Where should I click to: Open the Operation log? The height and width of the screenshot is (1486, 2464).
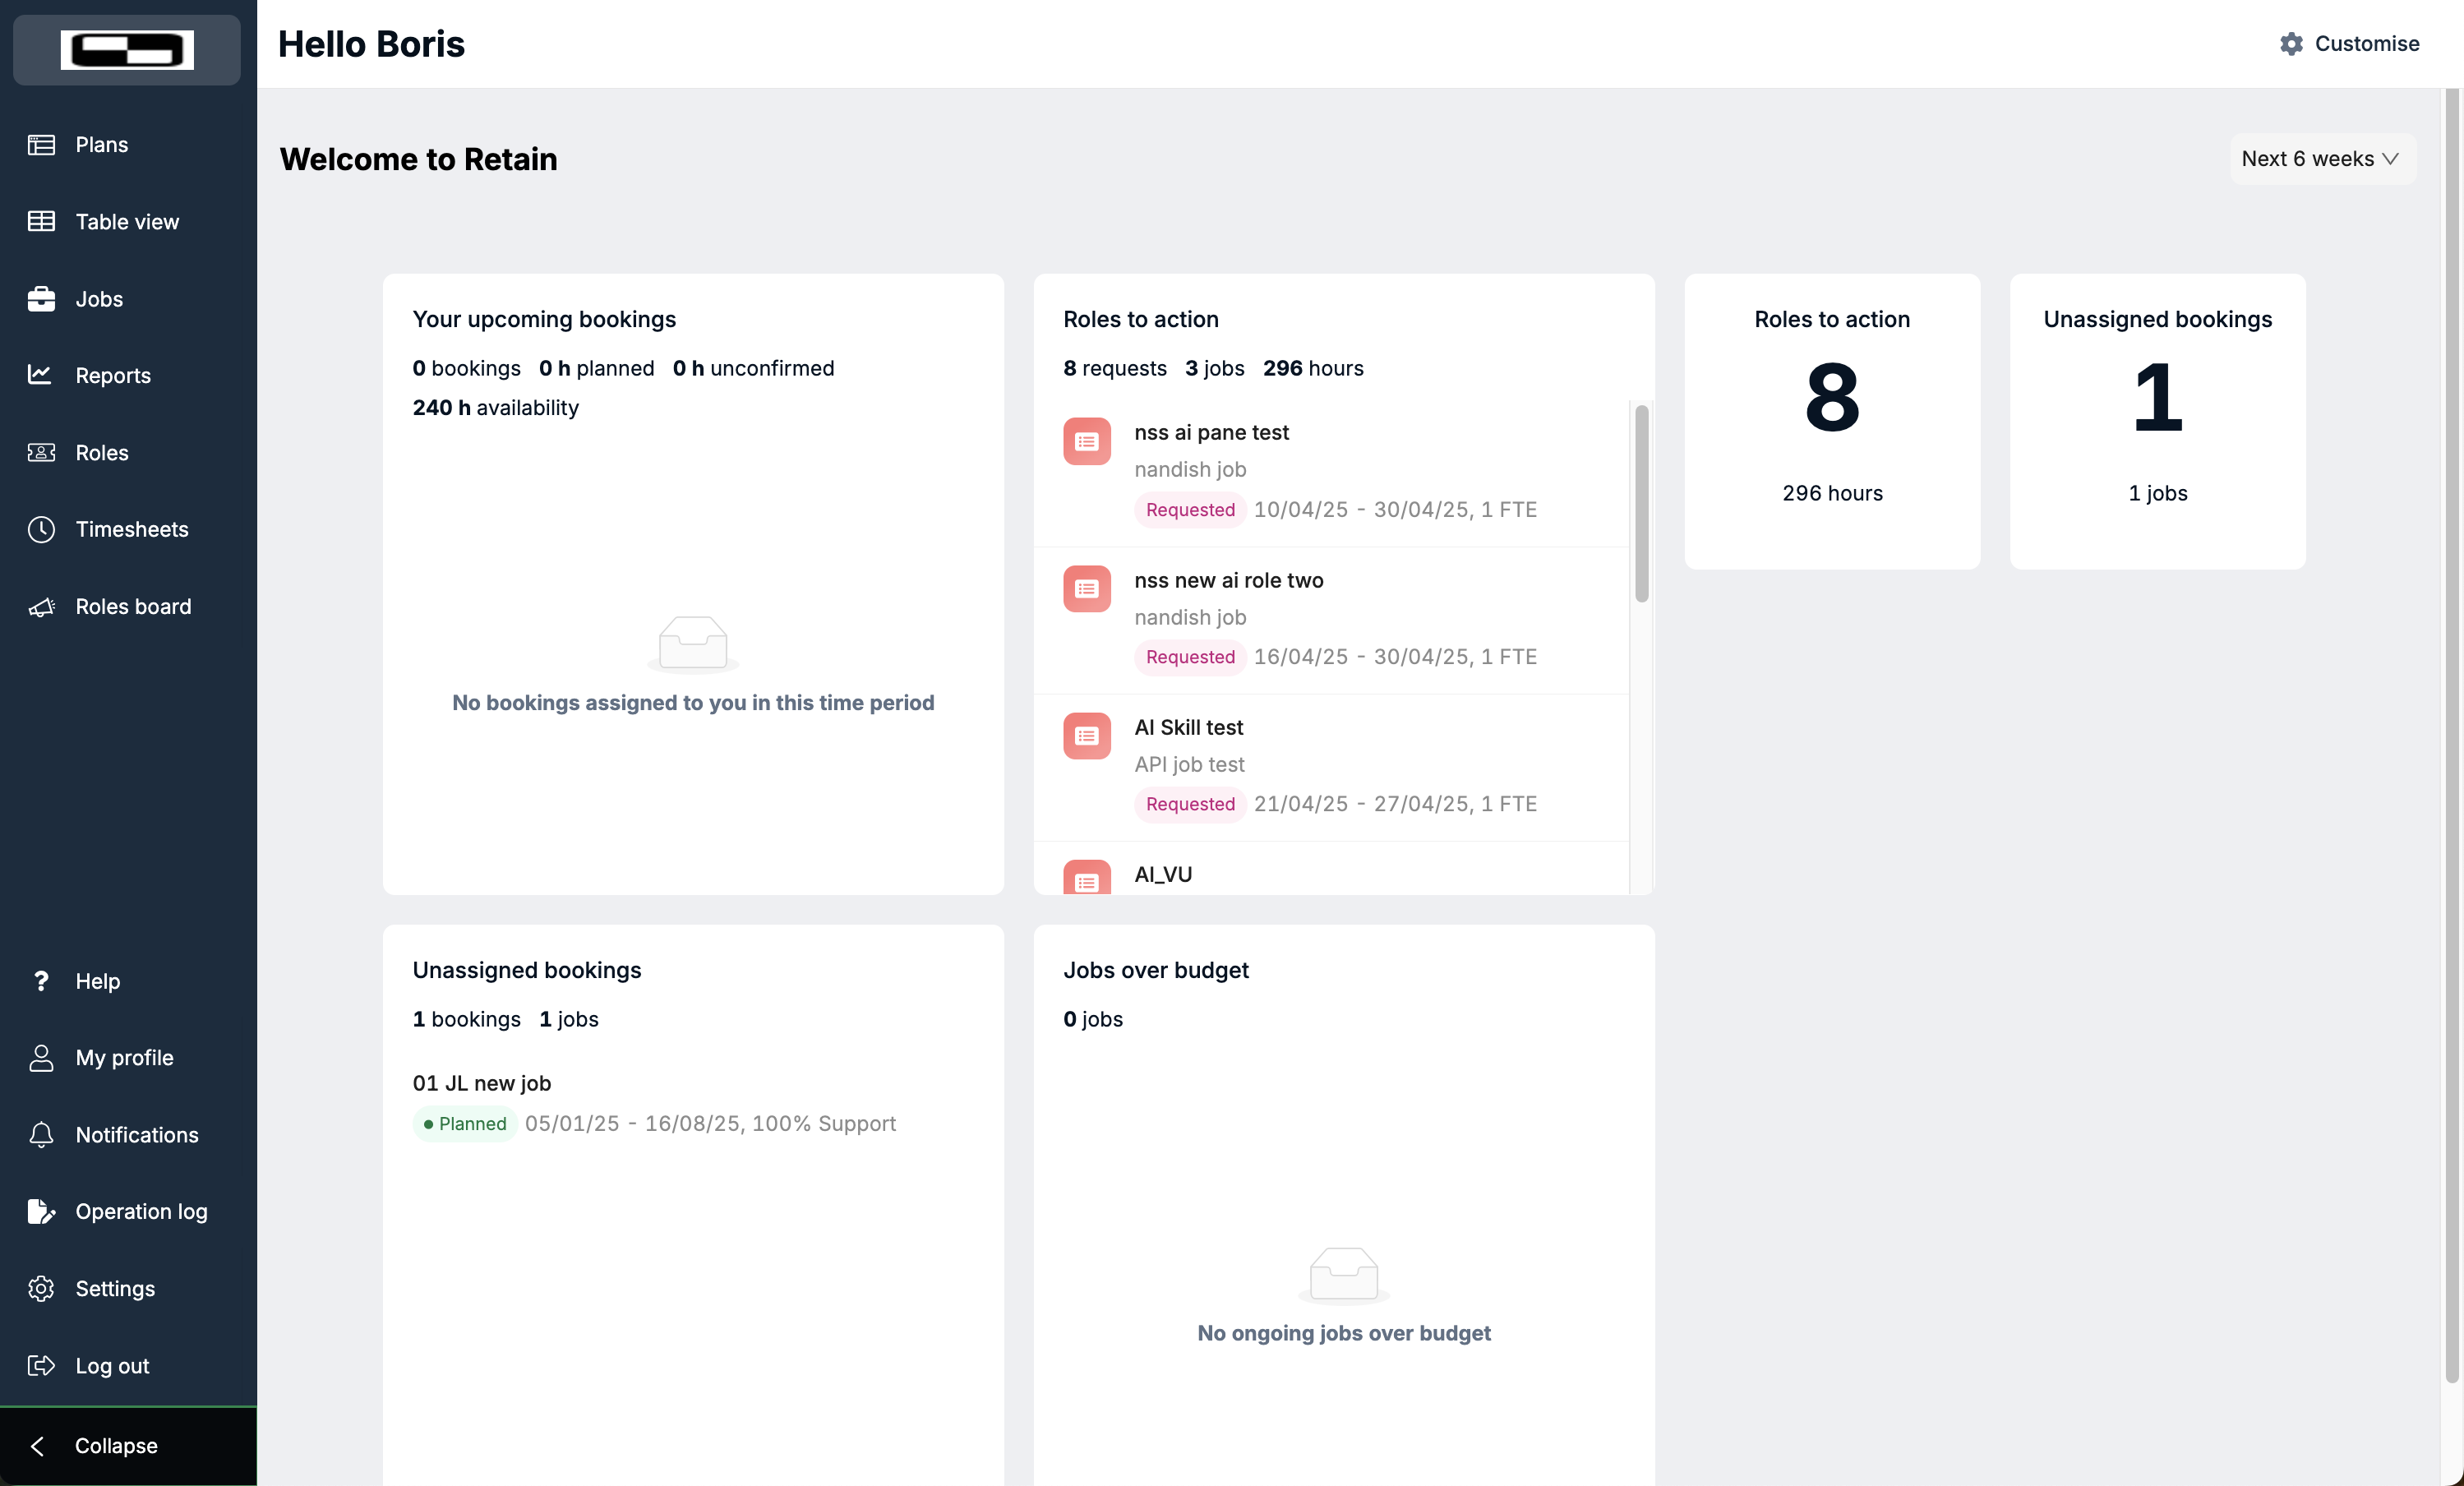pyautogui.click(x=141, y=1211)
